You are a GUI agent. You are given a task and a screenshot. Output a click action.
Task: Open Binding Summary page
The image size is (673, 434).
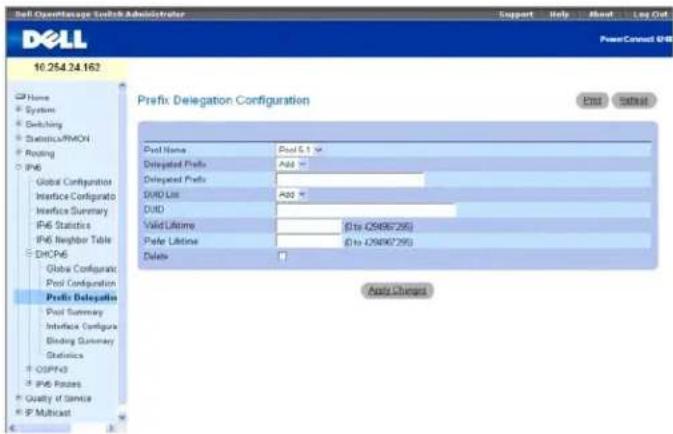tap(80, 341)
